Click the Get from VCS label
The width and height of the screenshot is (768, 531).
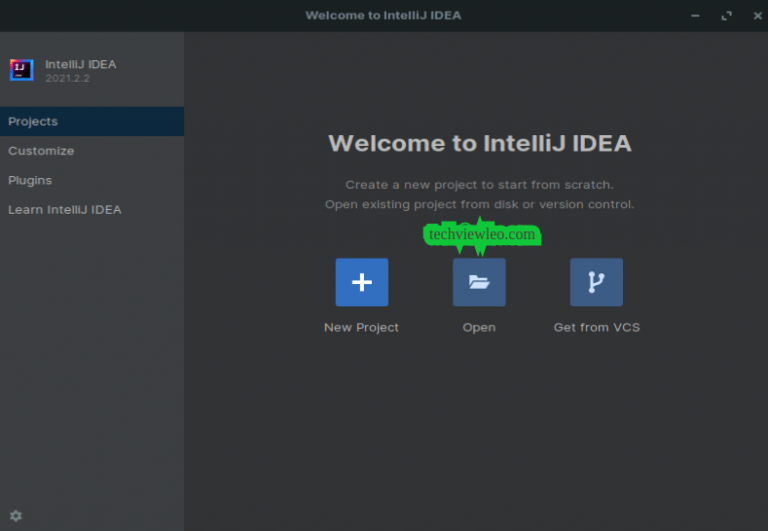point(597,327)
